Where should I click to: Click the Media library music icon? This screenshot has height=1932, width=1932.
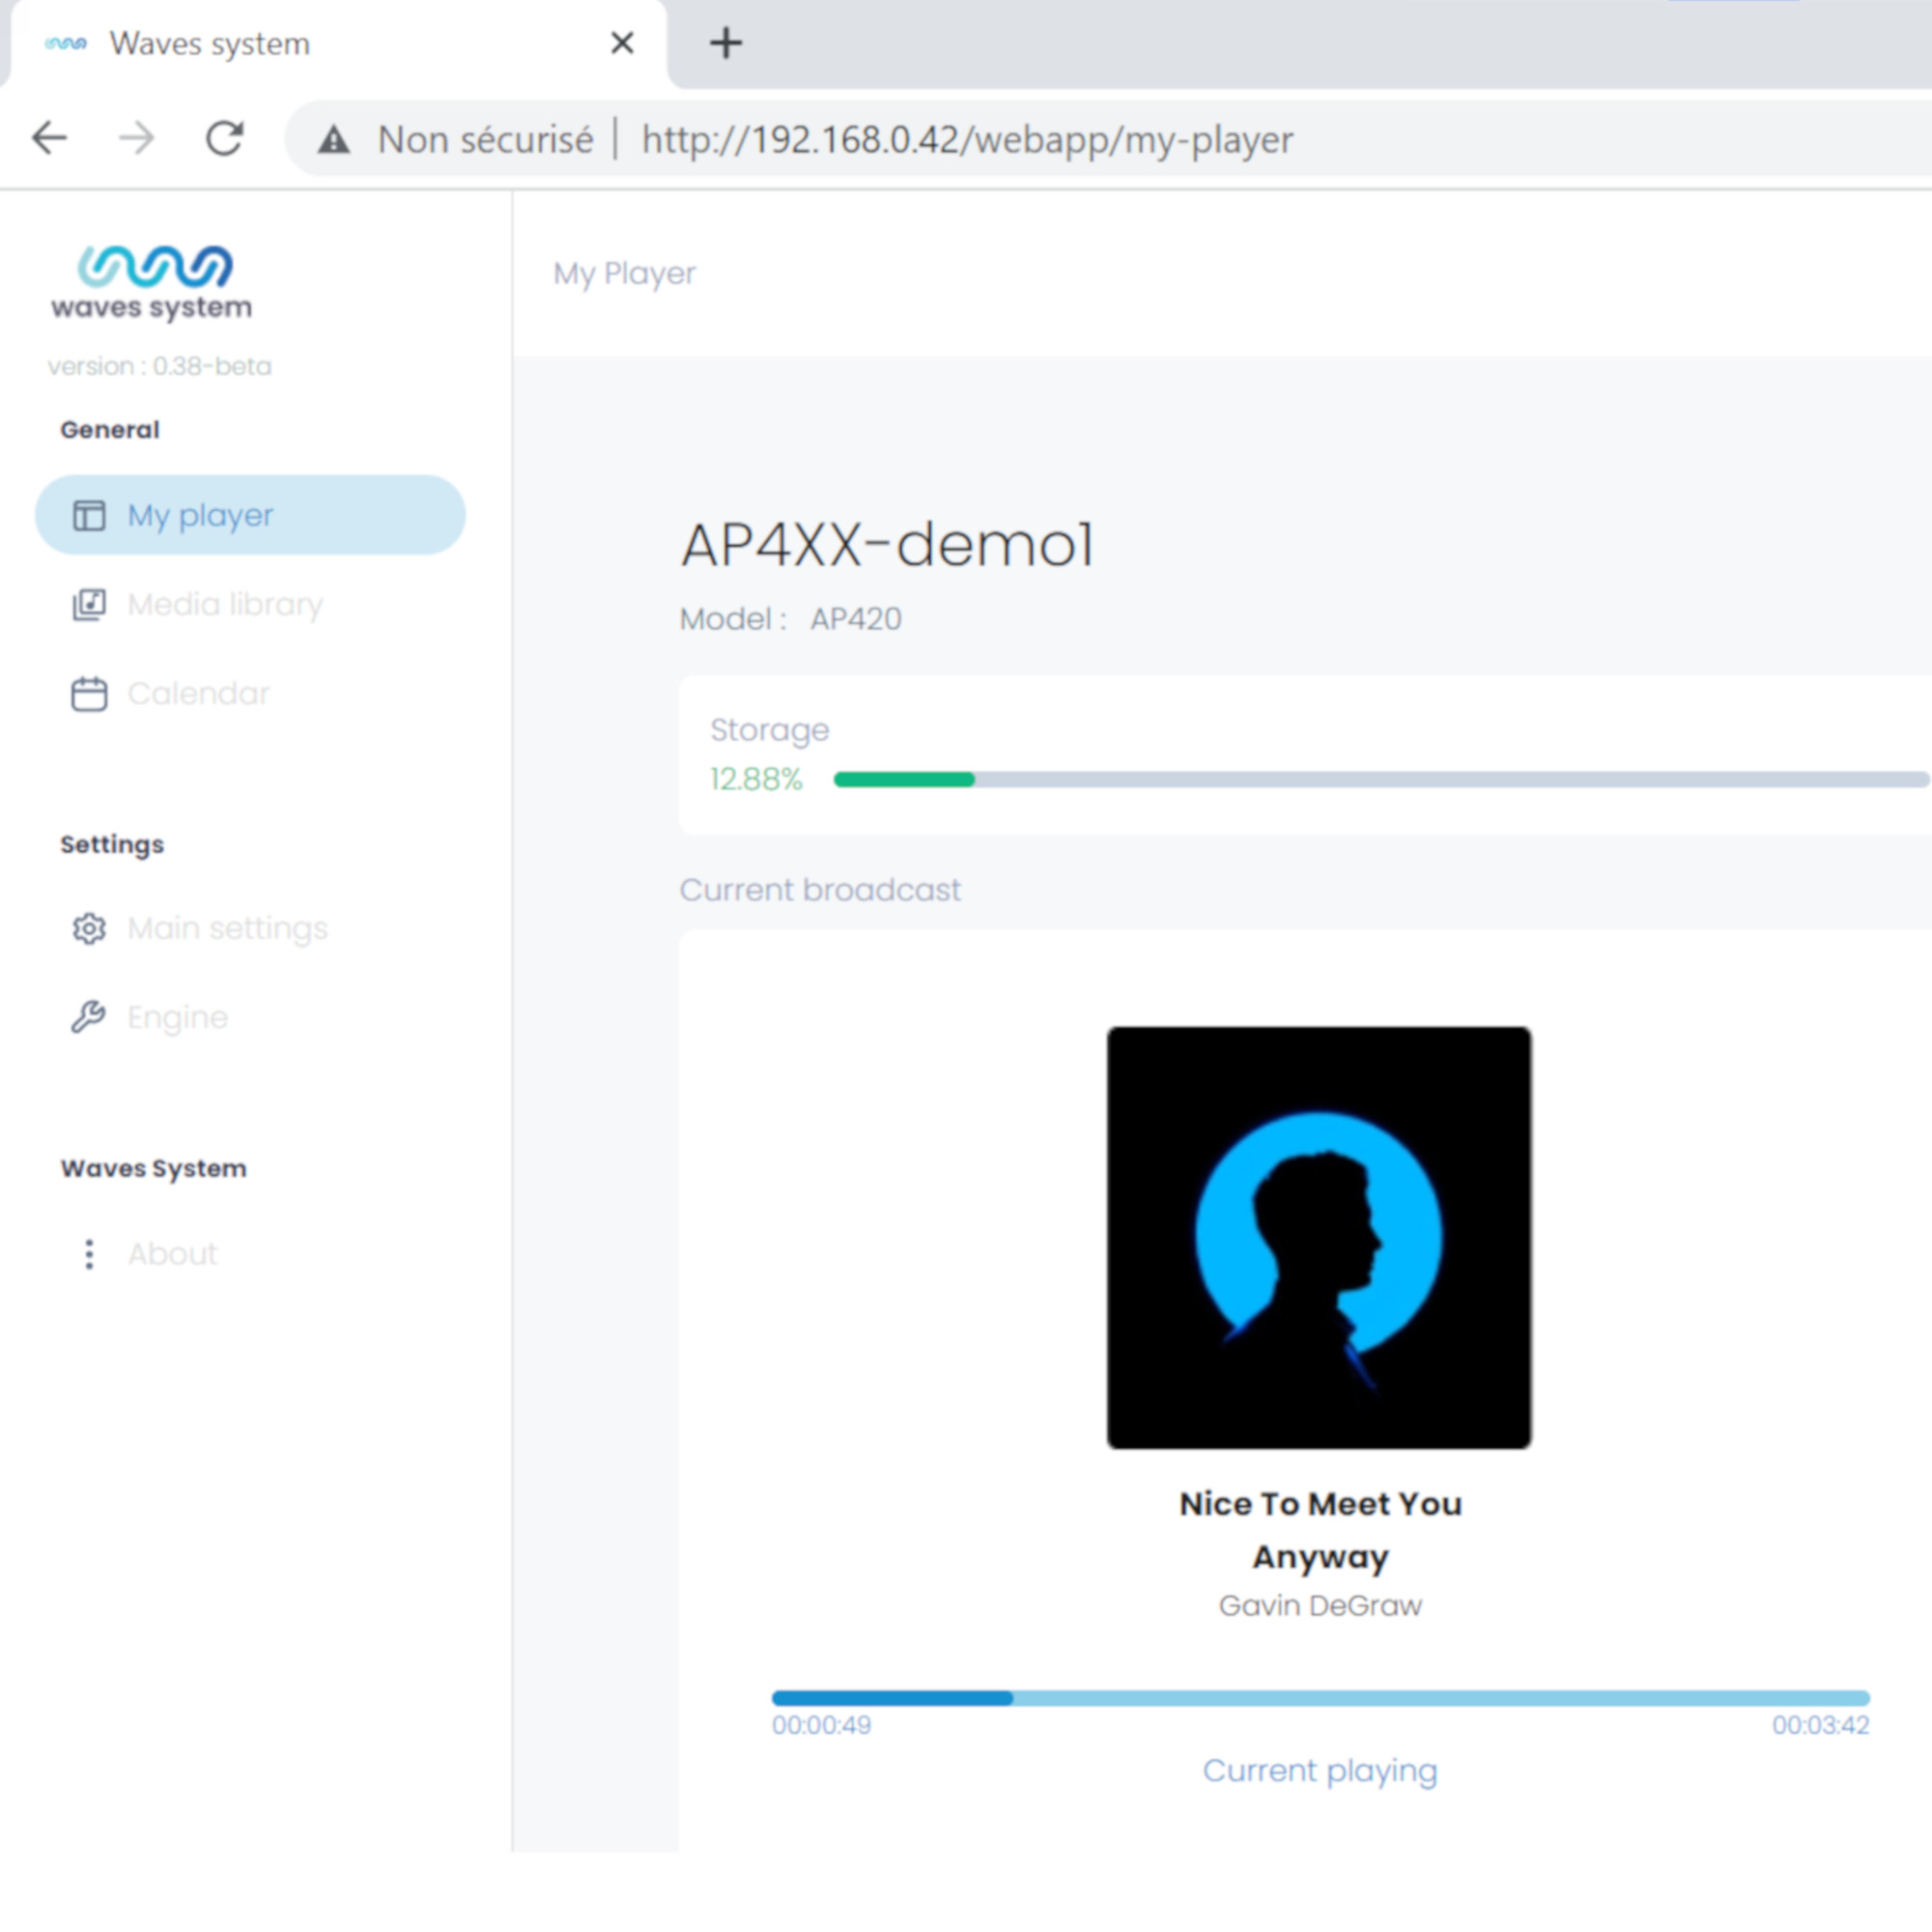coord(88,604)
